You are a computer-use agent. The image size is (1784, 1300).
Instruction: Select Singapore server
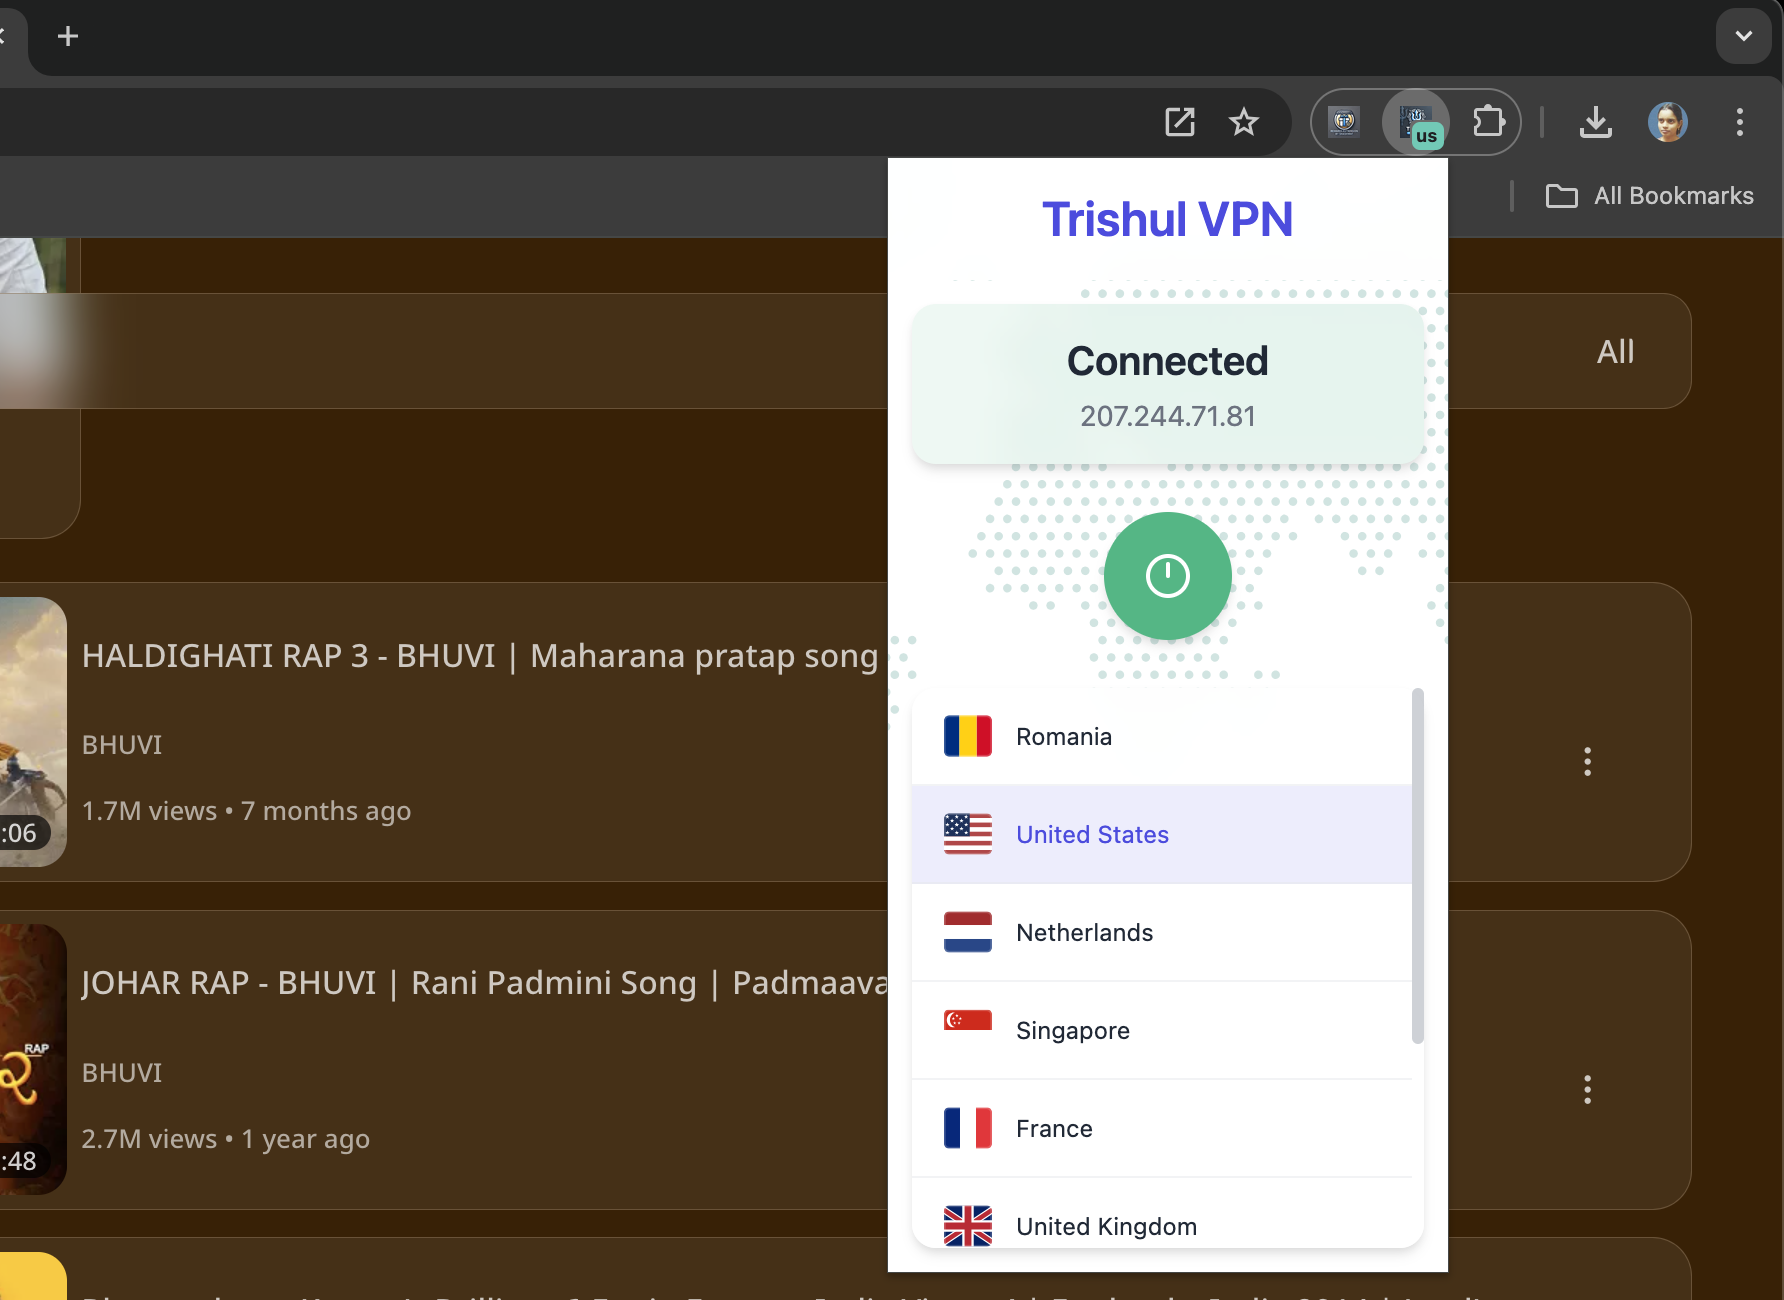[x=1162, y=1031]
